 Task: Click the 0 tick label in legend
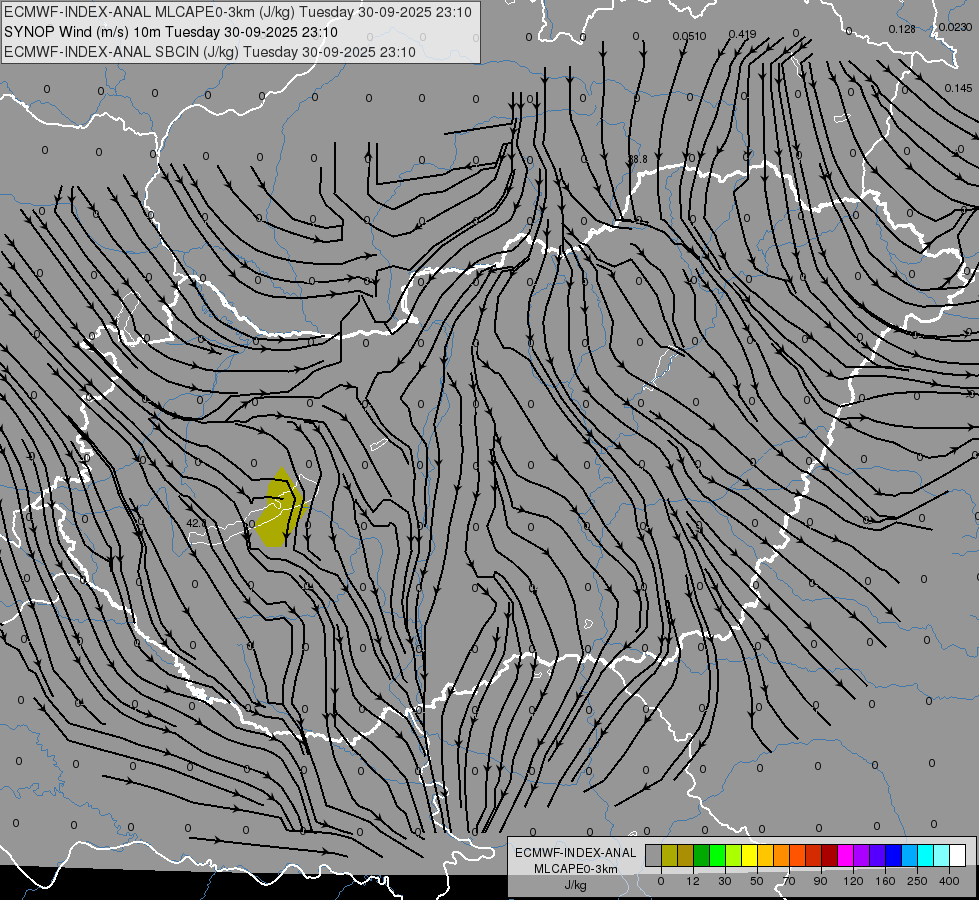(x=661, y=881)
